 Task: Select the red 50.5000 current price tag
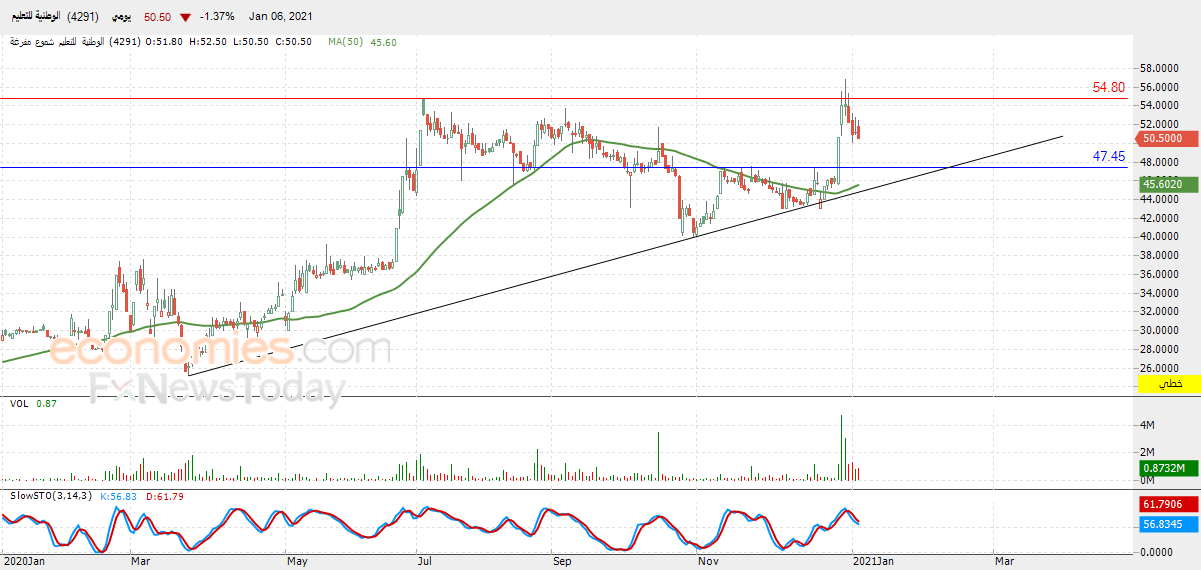(1169, 139)
